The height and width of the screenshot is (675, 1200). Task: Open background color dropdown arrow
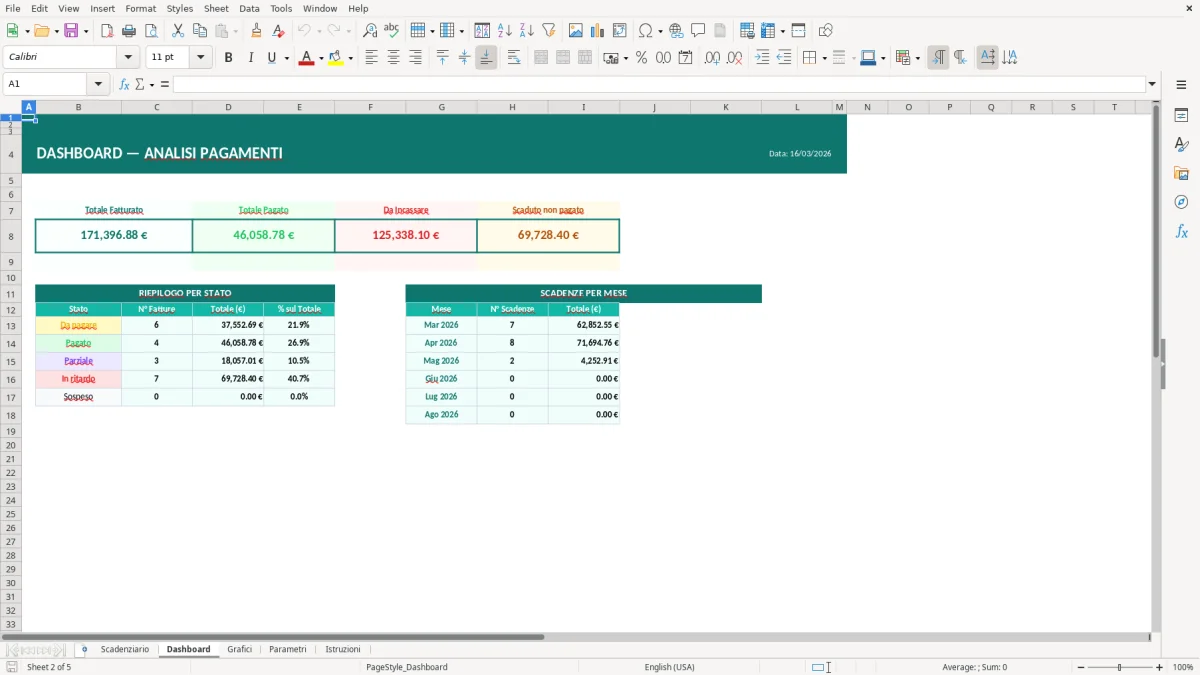[x=350, y=58]
